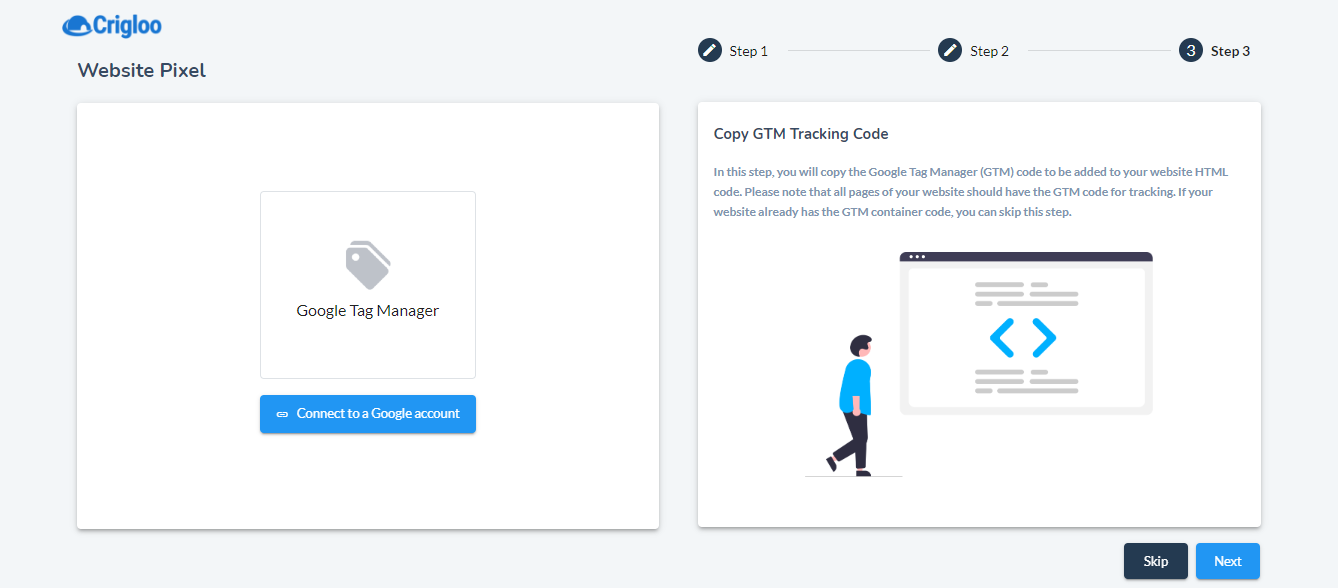The width and height of the screenshot is (1338, 588).
Task: Click the Step 3 number circle
Action: click(x=1191, y=50)
